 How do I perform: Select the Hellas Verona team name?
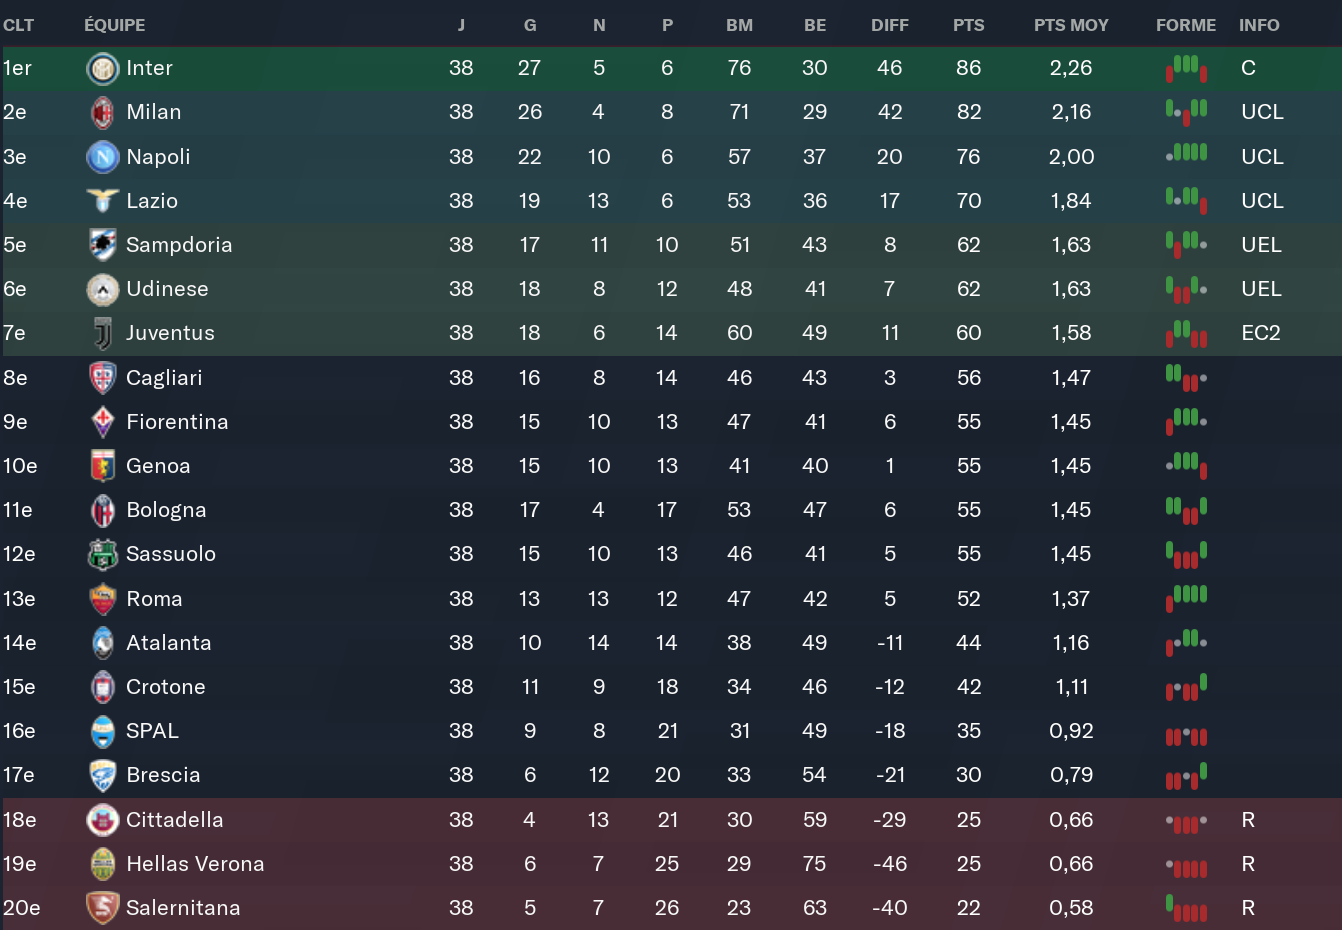[x=195, y=864]
